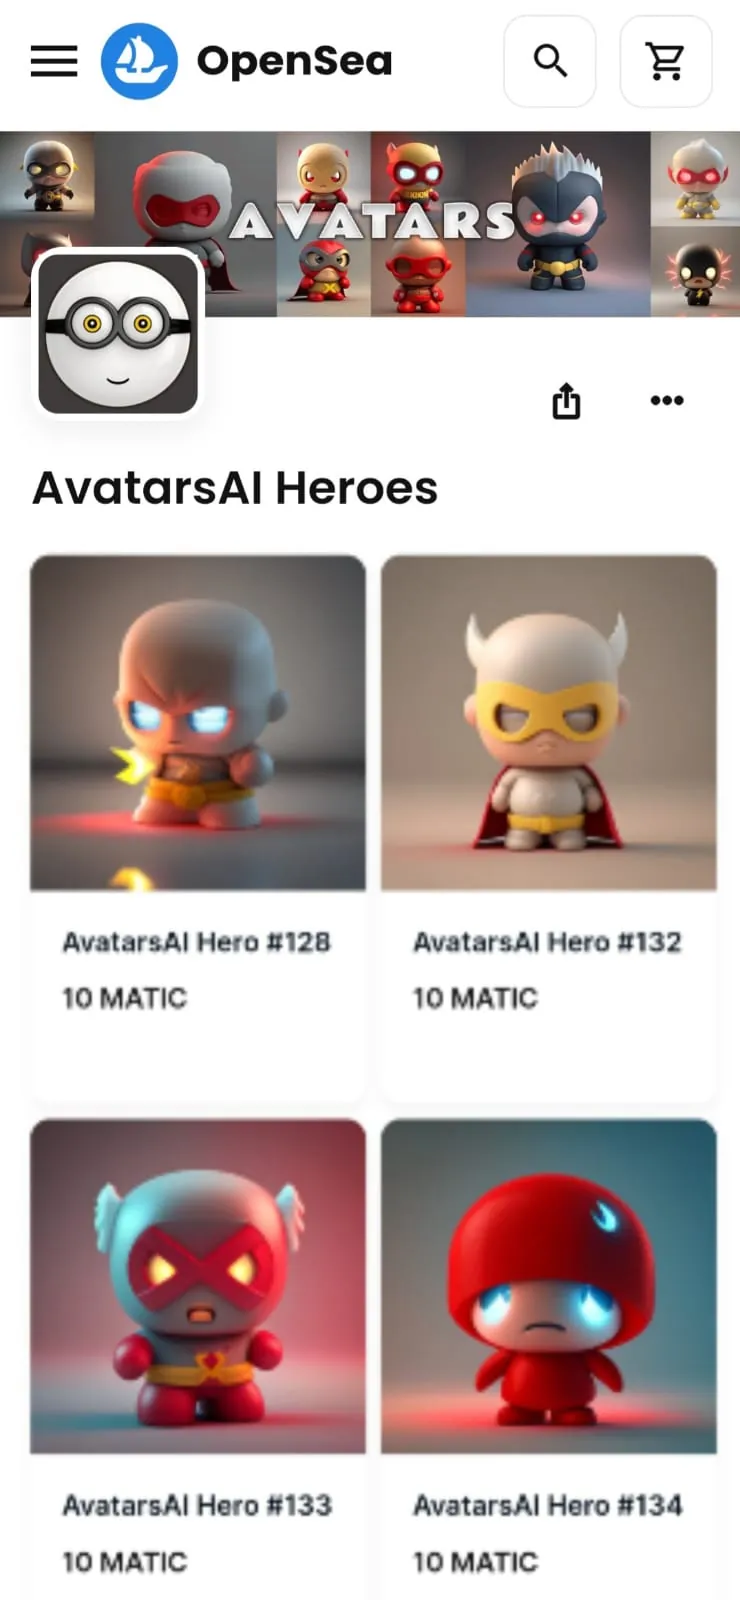Open the three-dot more options menu
The height and width of the screenshot is (1600, 740).
667,400
